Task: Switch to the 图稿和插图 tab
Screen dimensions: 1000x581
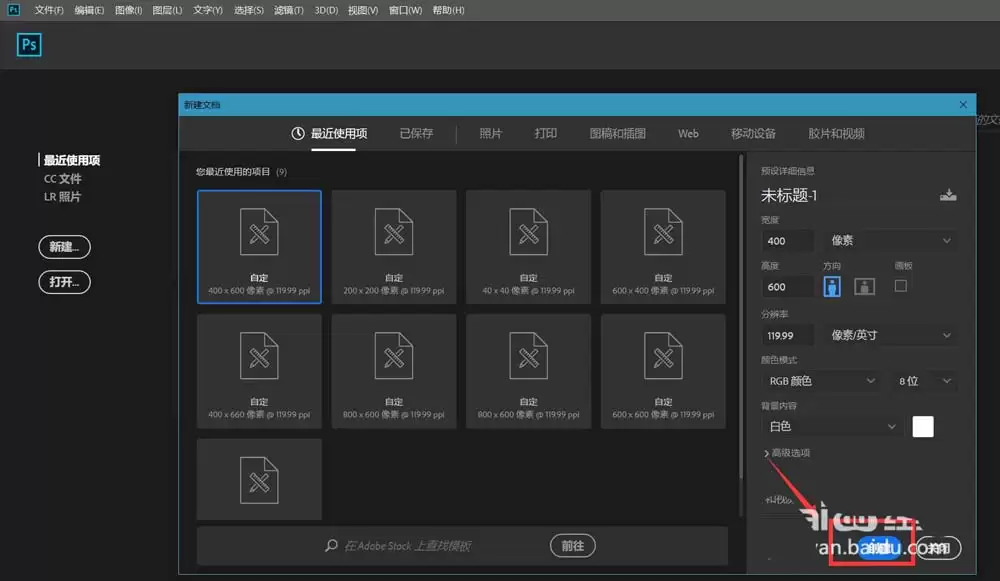Action: pyautogui.click(x=617, y=133)
